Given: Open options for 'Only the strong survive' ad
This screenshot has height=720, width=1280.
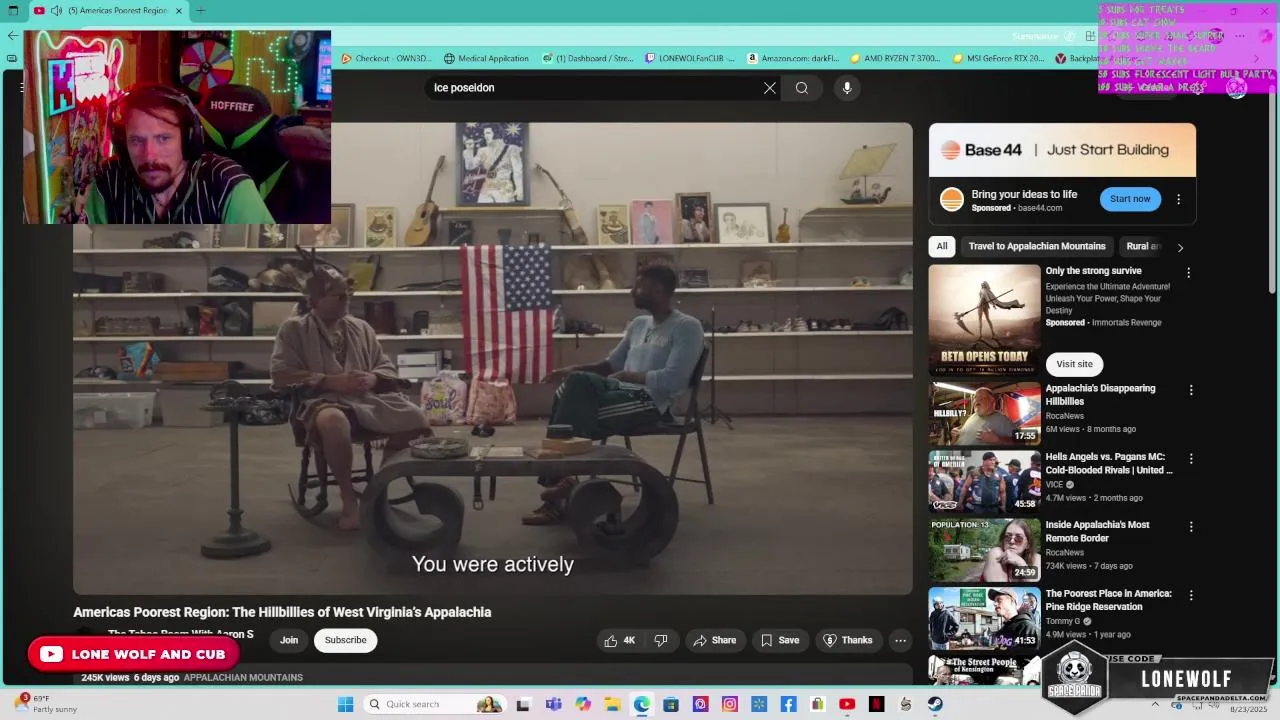Looking at the screenshot, I should [1188, 273].
